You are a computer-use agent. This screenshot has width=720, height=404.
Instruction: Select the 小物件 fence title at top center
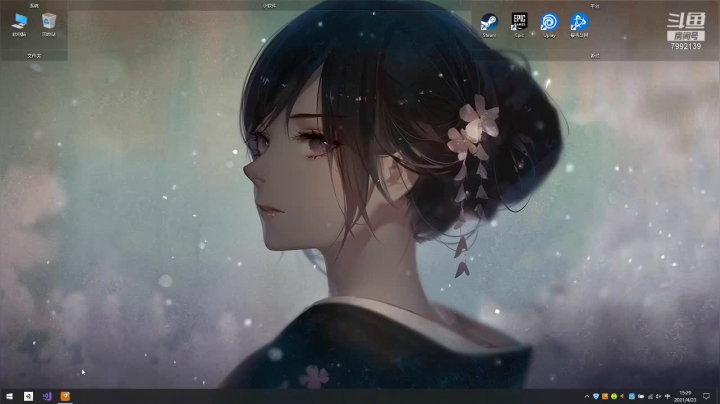(270, 6)
